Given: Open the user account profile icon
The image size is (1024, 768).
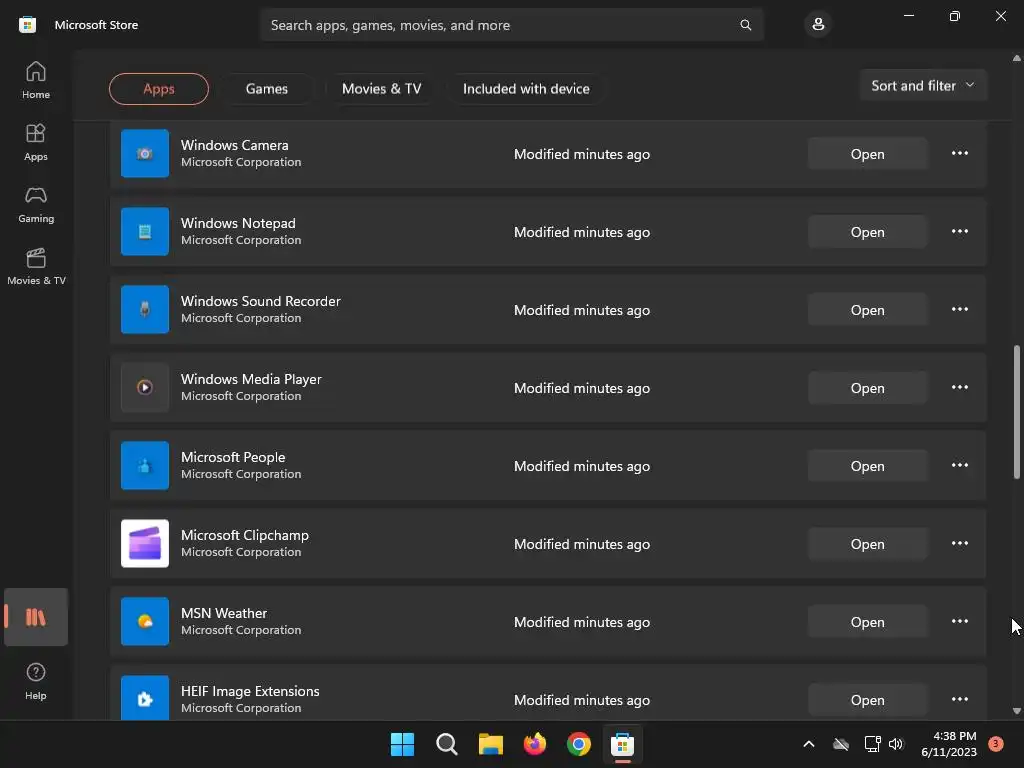Looking at the screenshot, I should (x=818, y=25).
